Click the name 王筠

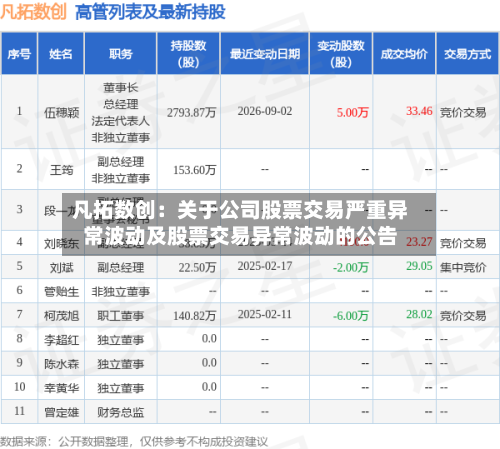coord(61,170)
